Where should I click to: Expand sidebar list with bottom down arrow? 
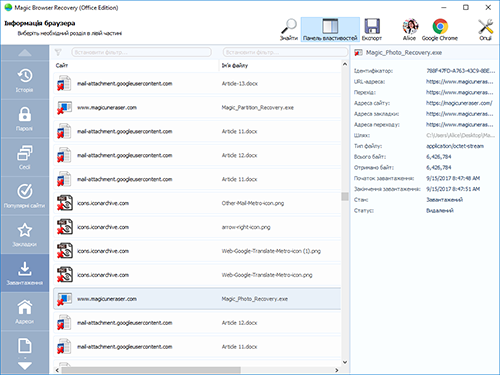tap(25, 366)
